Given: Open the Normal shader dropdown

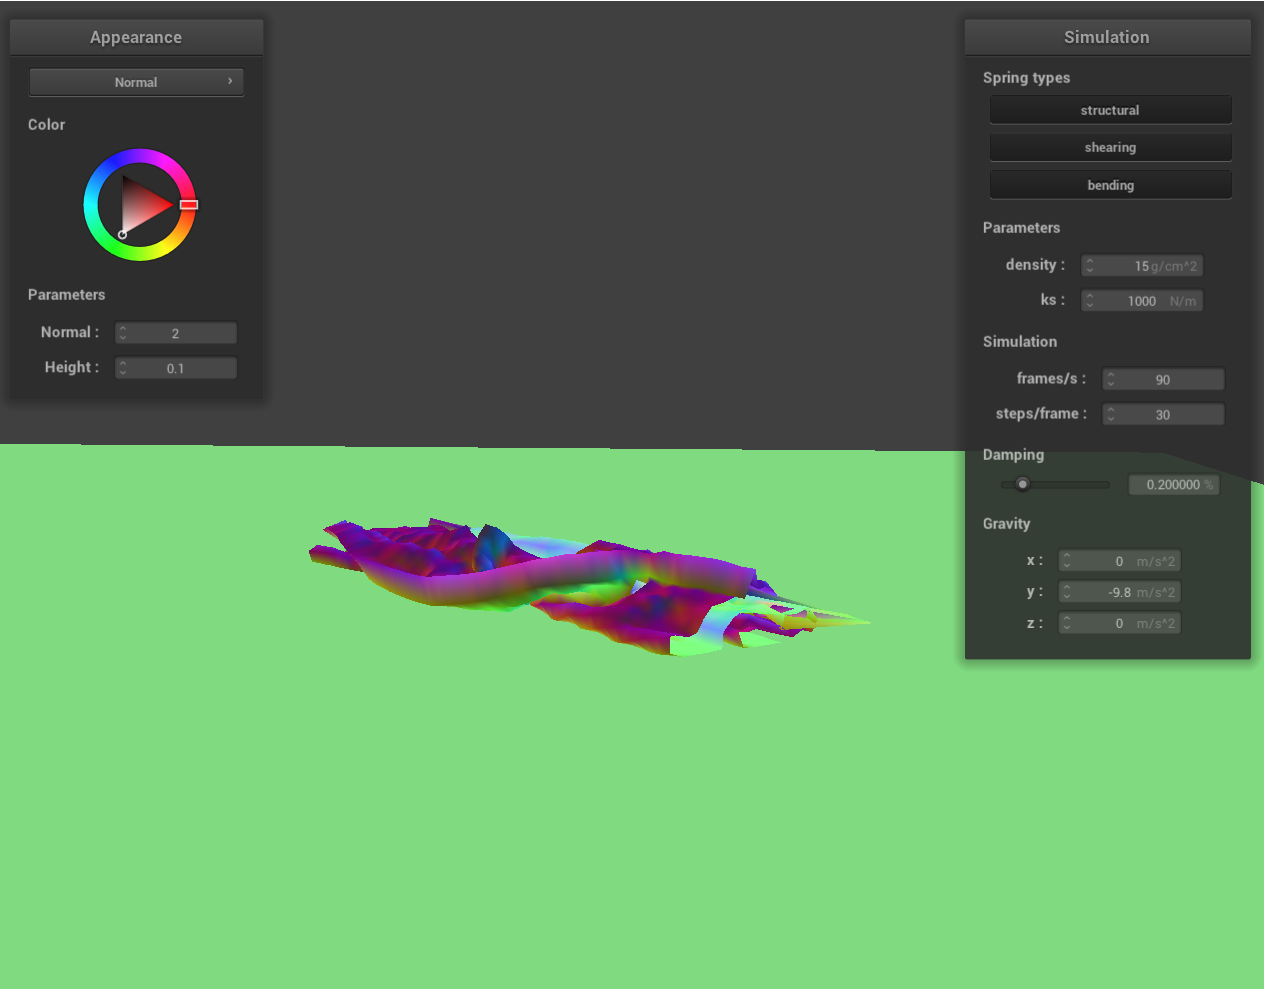Looking at the screenshot, I should click(x=136, y=82).
